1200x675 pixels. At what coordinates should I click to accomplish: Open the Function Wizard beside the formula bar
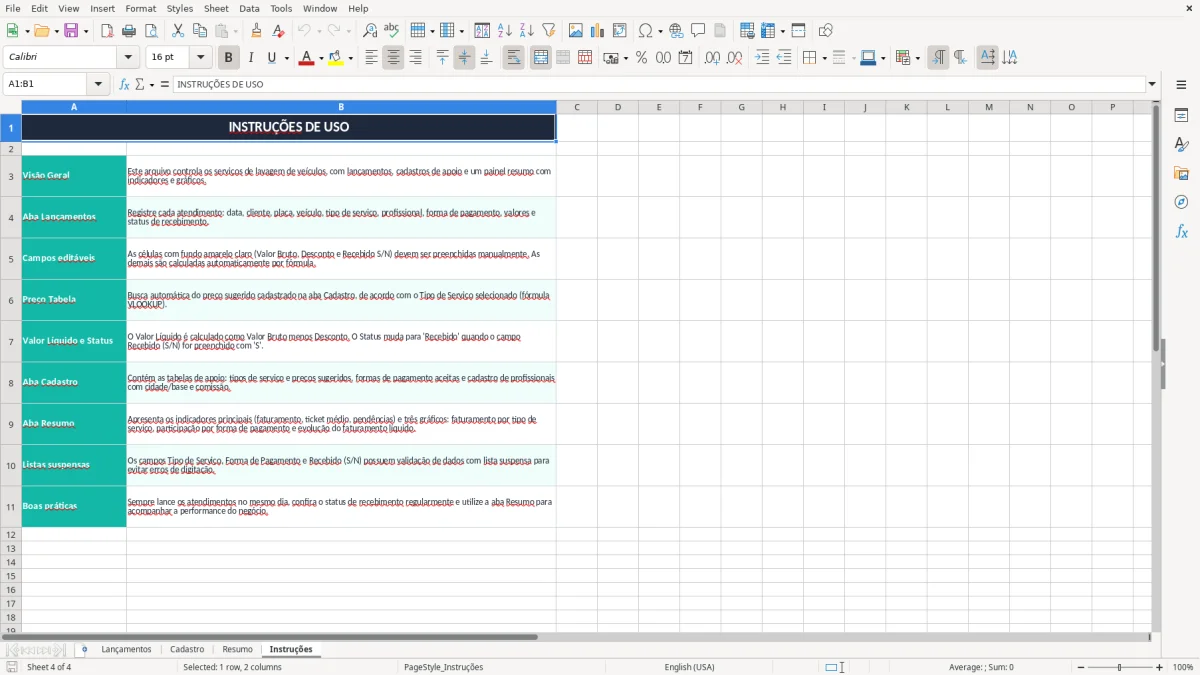[x=125, y=84]
